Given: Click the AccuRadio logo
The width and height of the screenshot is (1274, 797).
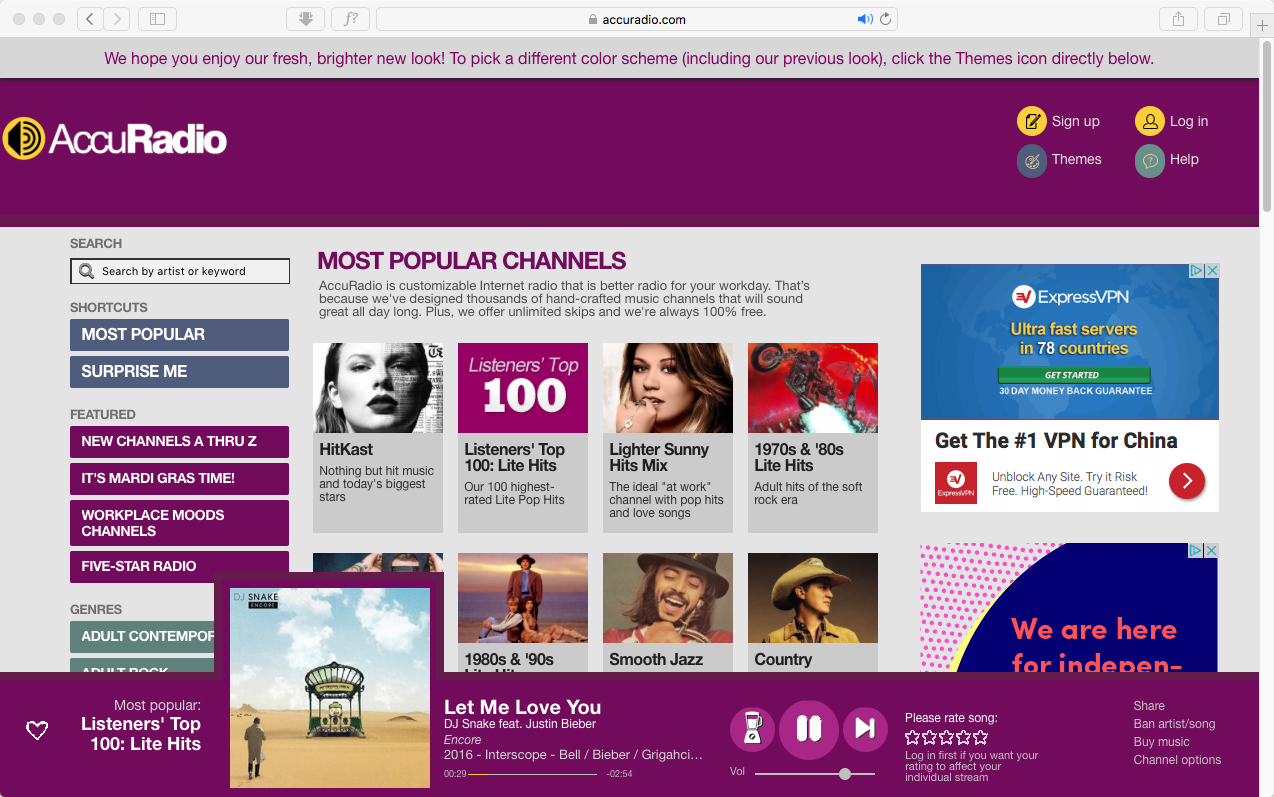Looking at the screenshot, I should (x=115, y=139).
